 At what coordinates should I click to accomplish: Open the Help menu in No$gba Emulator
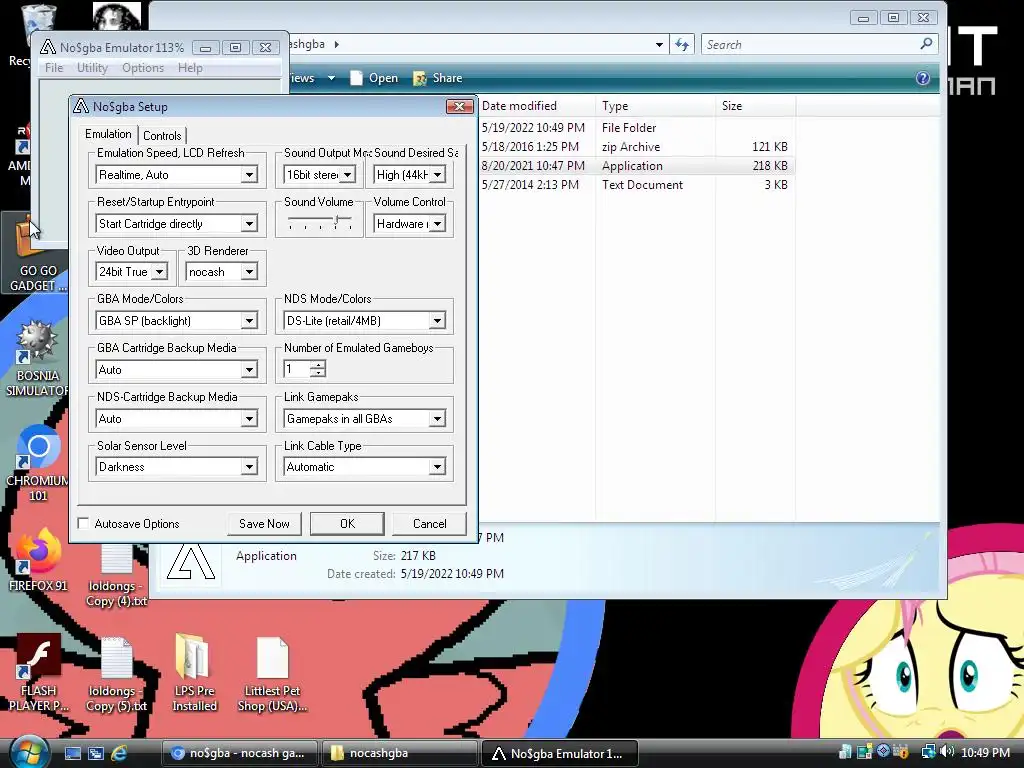(190, 67)
